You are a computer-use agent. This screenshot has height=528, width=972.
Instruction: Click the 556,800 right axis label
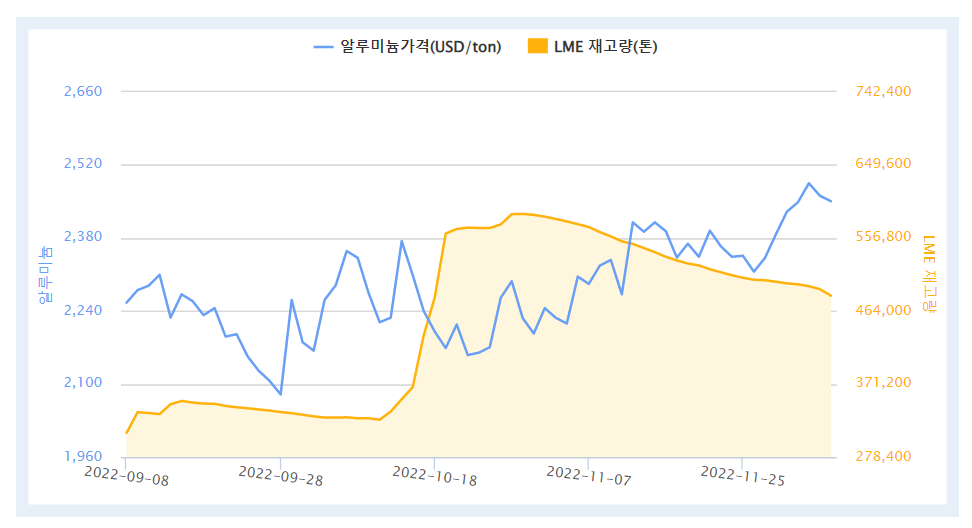point(883,237)
